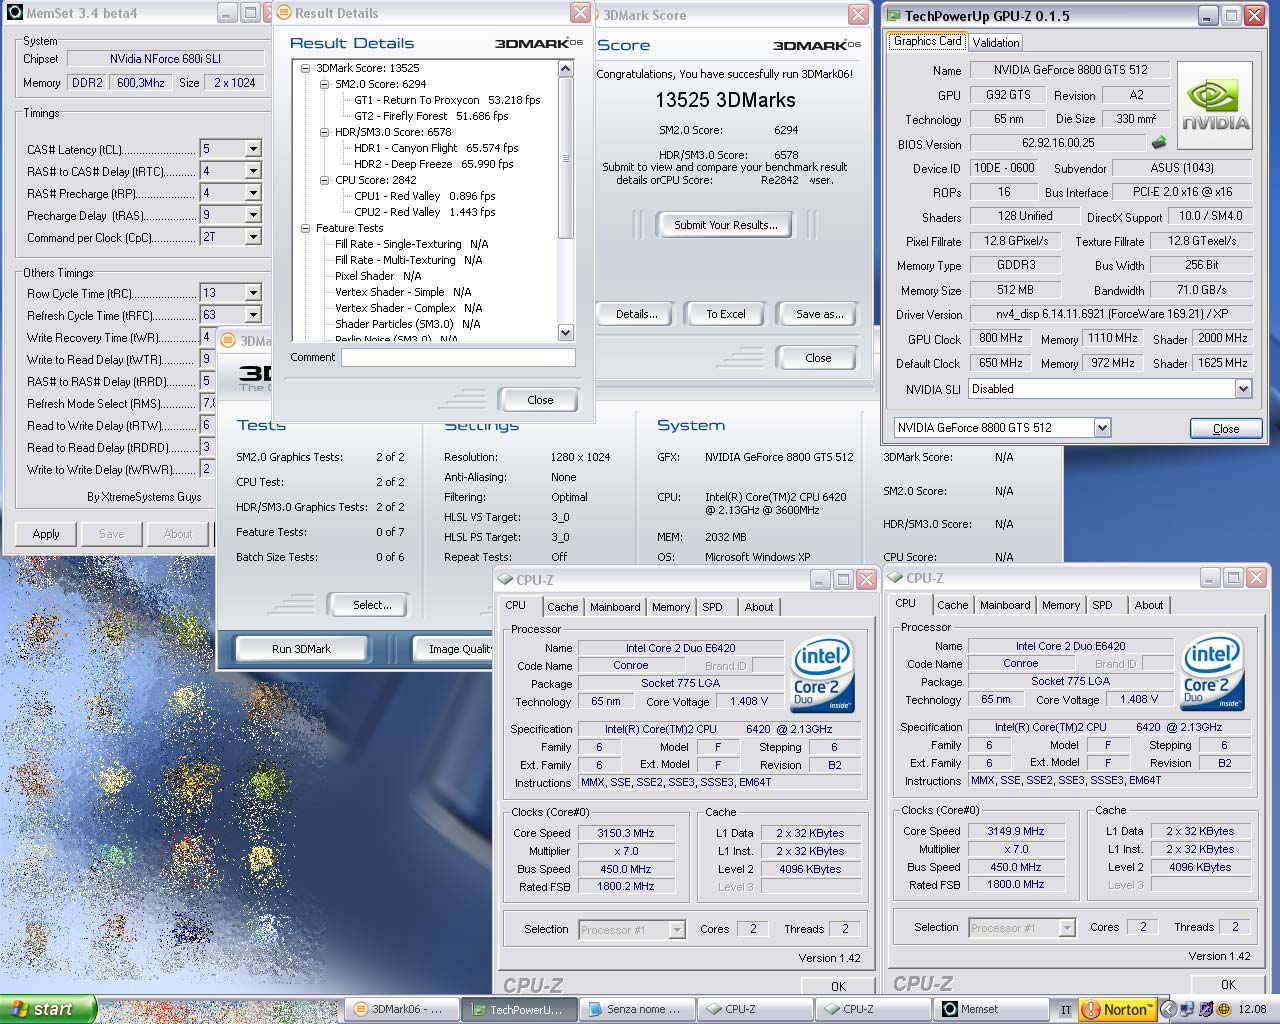Collapse Feature Tests tree node
The height and width of the screenshot is (1024, 1280).
(306, 228)
